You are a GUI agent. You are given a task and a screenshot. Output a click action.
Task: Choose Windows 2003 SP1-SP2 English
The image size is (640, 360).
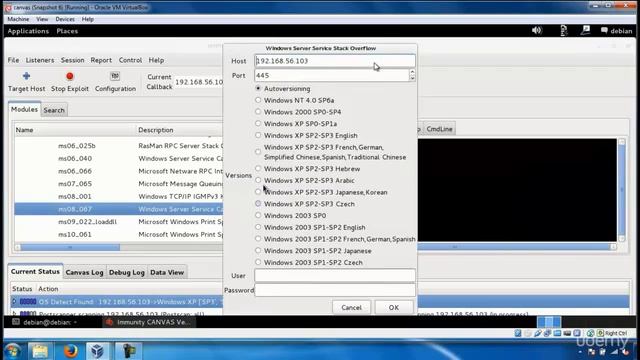258,227
